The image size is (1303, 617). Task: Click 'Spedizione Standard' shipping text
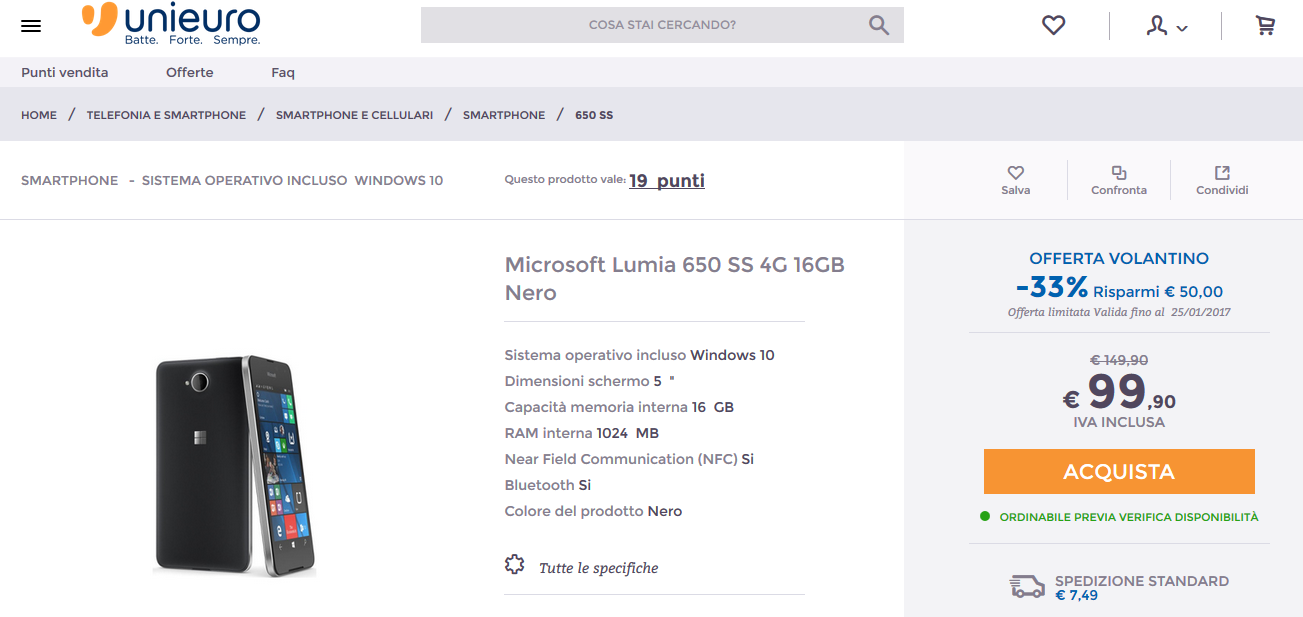[1142, 581]
